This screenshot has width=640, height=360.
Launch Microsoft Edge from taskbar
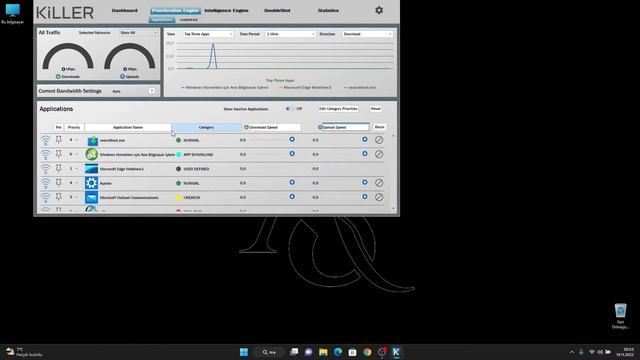pos(338,352)
